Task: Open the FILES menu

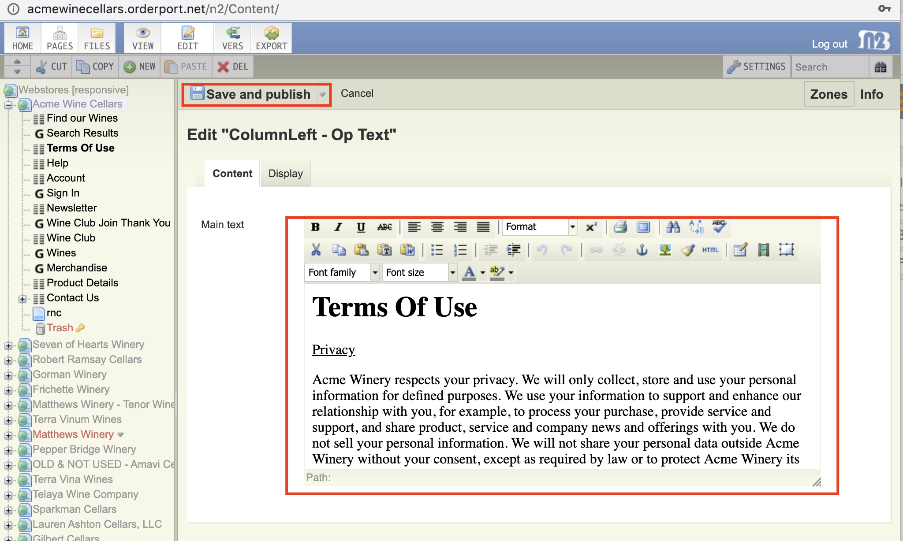Action: click(x=97, y=38)
